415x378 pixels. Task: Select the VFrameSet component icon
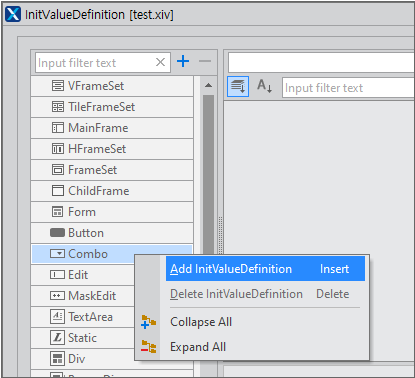pos(58,86)
